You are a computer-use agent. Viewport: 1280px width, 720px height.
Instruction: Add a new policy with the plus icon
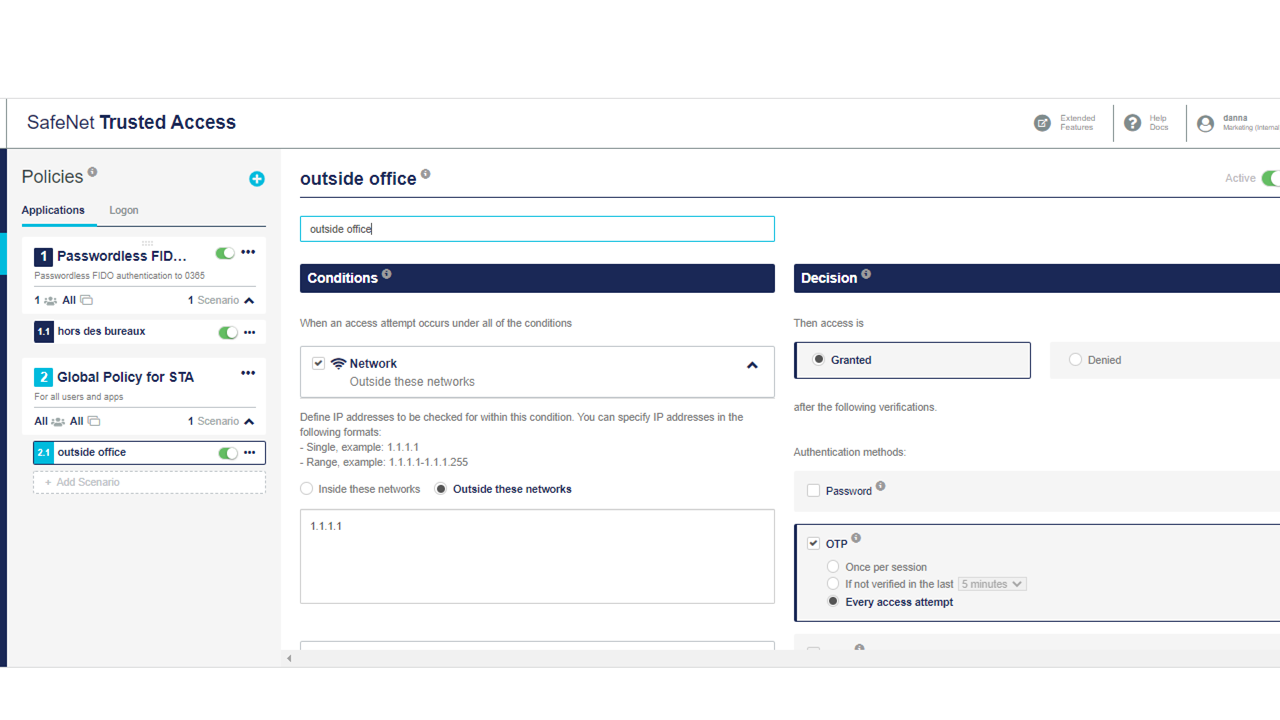[257, 179]
